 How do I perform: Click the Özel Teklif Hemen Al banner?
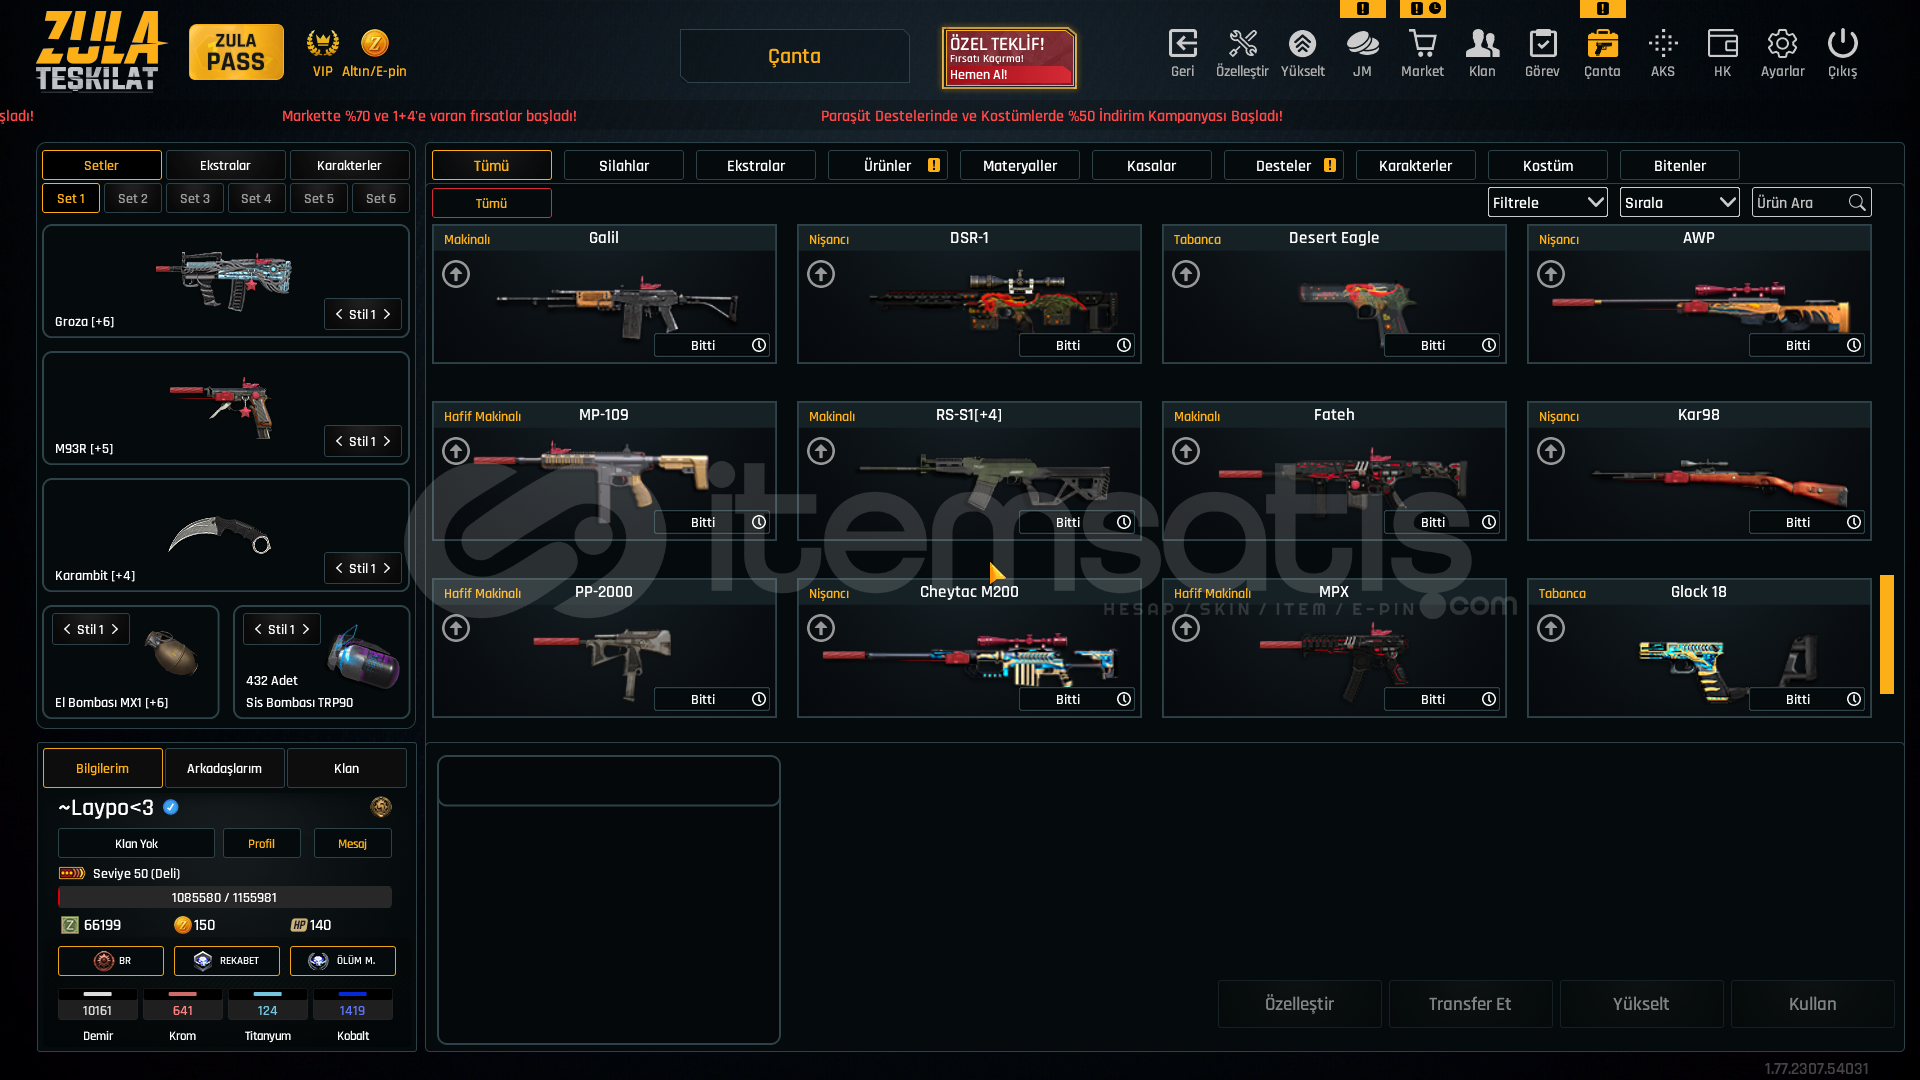coord(1009,58)
